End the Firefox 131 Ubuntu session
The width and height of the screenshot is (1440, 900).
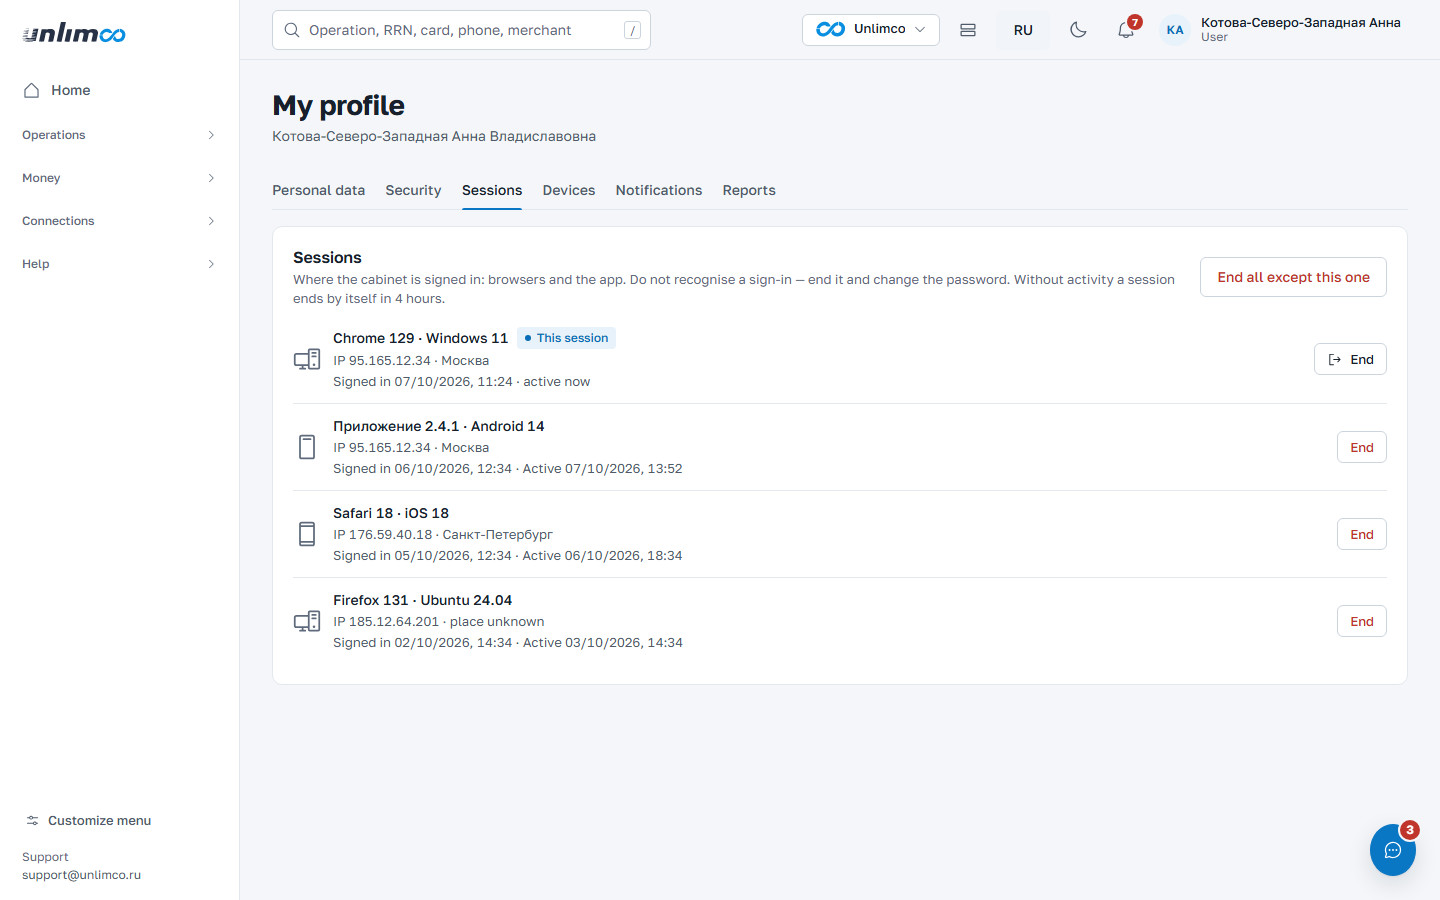(1362, 621)
